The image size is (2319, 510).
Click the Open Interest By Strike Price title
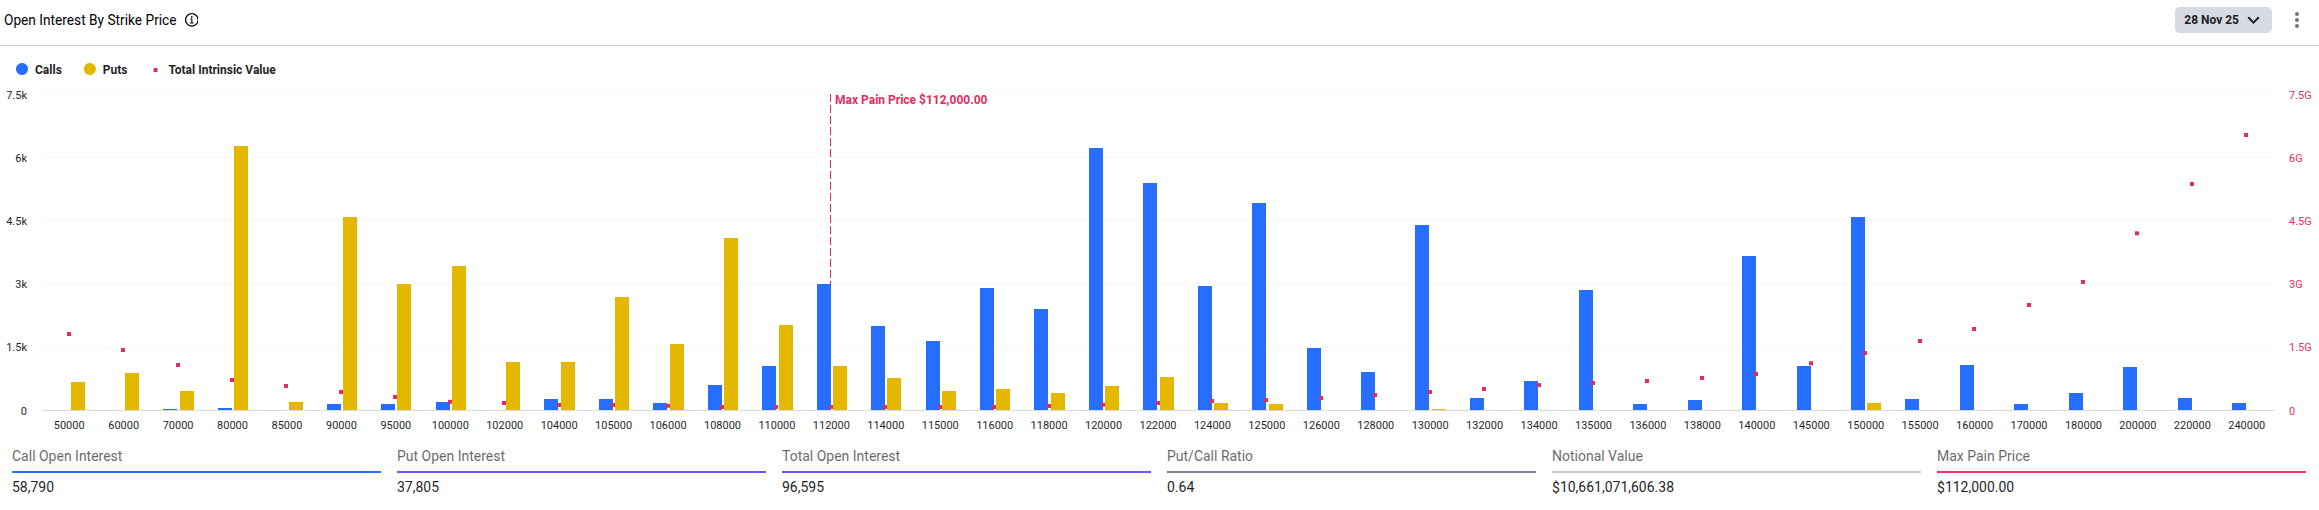pyautogui.click(x=90, y=20)
